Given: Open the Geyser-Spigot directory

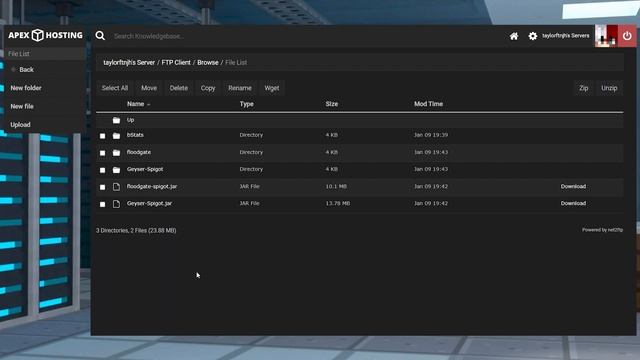Looking at the screenshot, I should point(145,169).
